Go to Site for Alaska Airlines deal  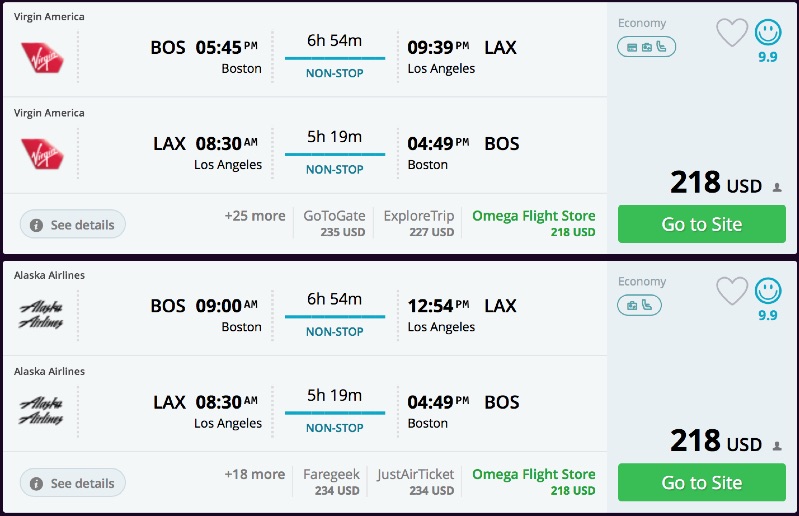click(702, 482)
